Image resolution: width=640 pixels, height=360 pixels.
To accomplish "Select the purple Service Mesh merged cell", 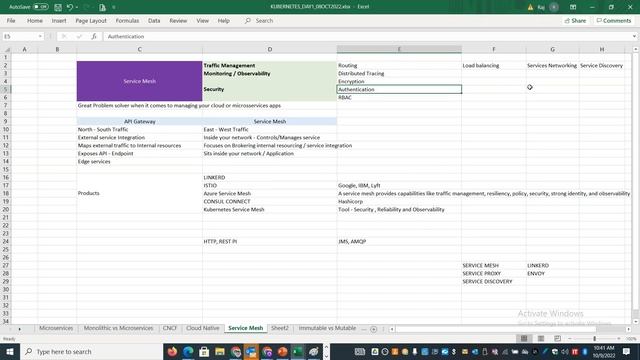I will point(139,81).
